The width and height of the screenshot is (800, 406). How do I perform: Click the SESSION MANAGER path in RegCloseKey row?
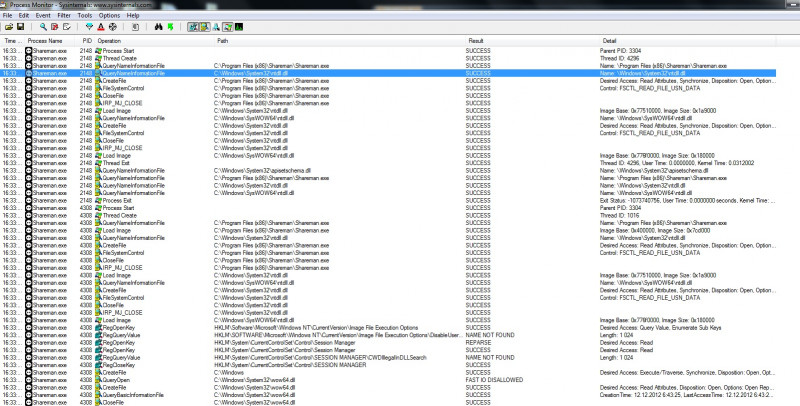pyautogui.click(x=290, y=365)
